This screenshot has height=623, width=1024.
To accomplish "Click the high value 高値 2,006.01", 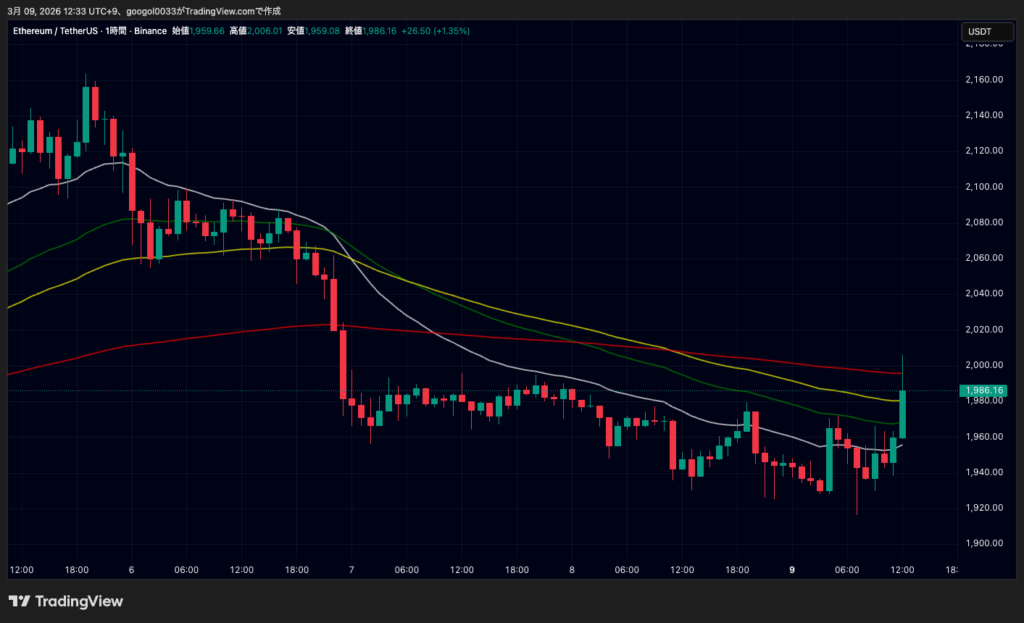I will click(x=251, y=31).
